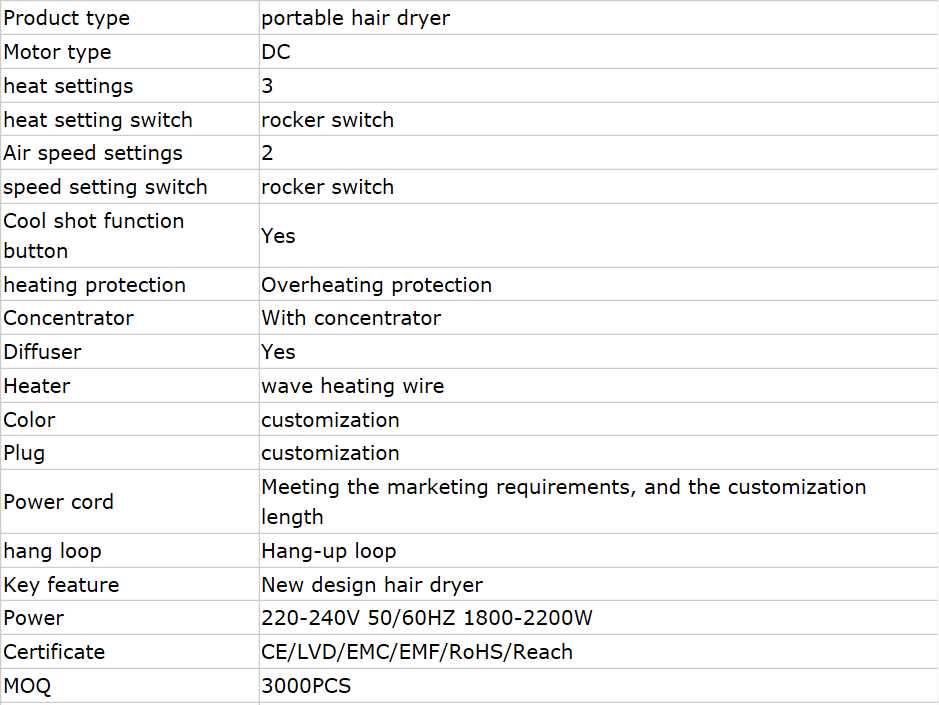Click the 'Air speed settings' cell
939x705 pixels.
pyautogui.click(x=93, y=153)
